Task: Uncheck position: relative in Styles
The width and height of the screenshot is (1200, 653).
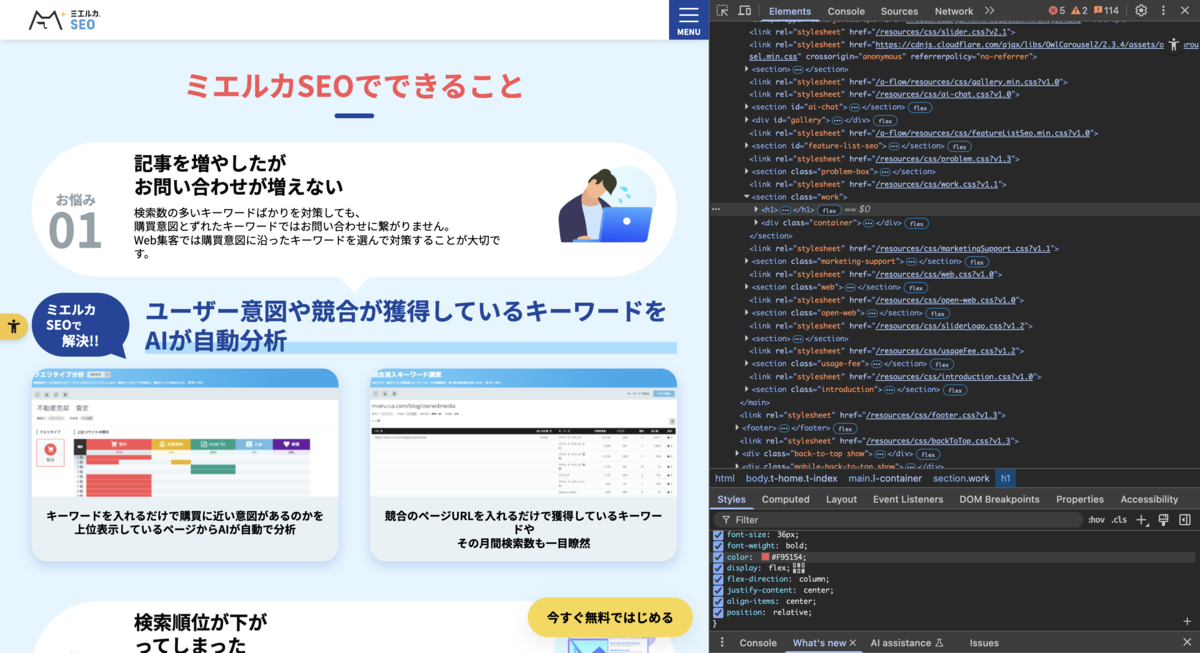Action: point(718,612)
